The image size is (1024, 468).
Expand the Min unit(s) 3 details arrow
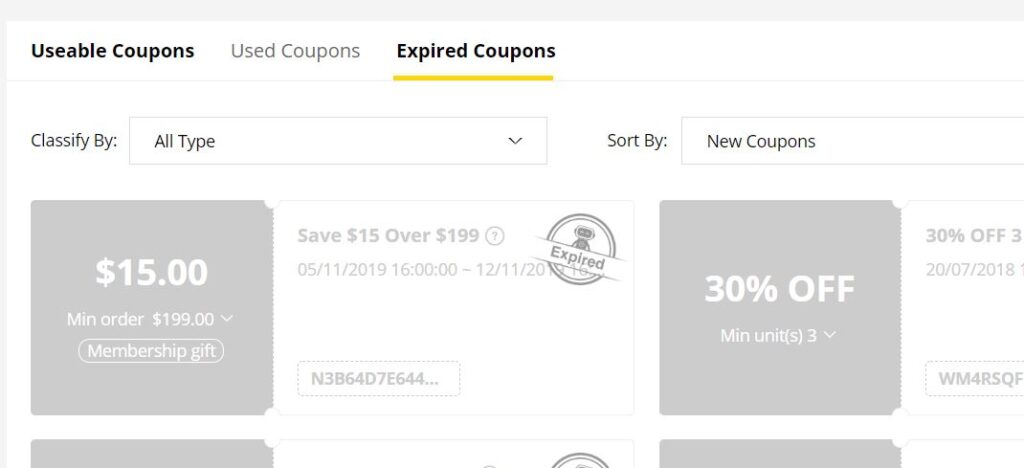[829, 335]
